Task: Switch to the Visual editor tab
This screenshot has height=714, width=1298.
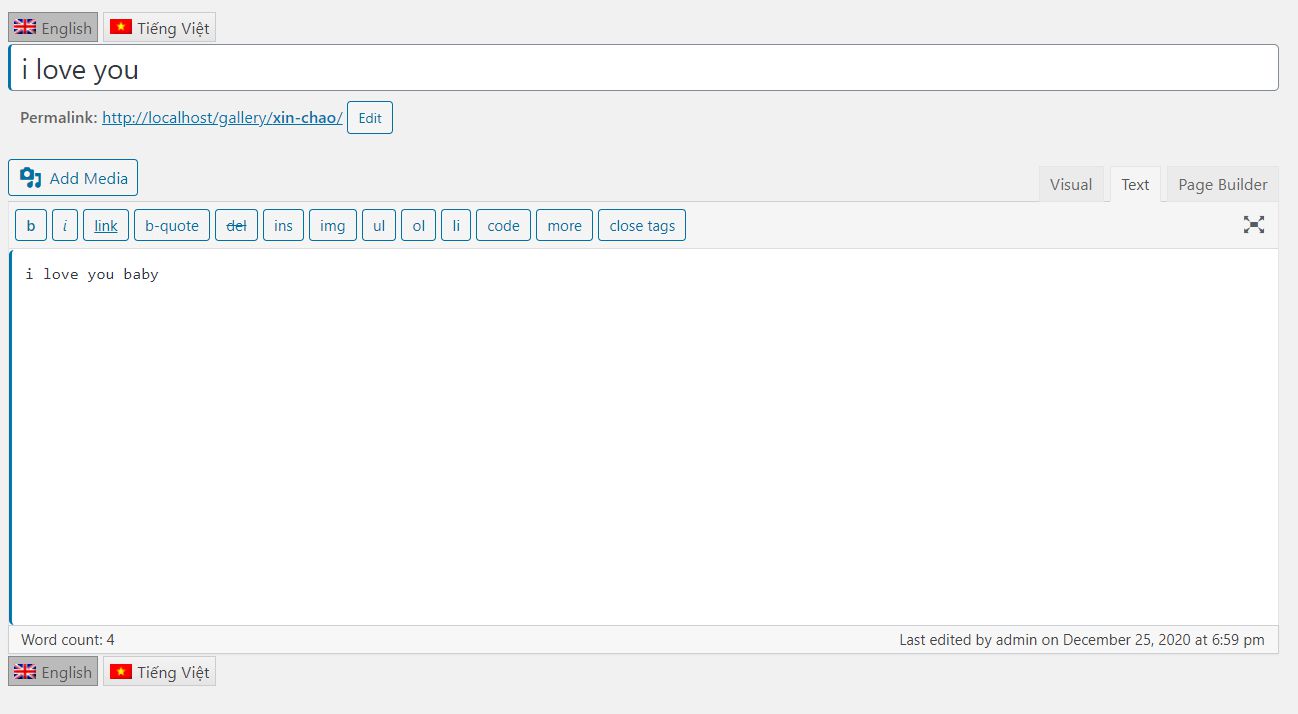Action: [x=1070, y=185]
